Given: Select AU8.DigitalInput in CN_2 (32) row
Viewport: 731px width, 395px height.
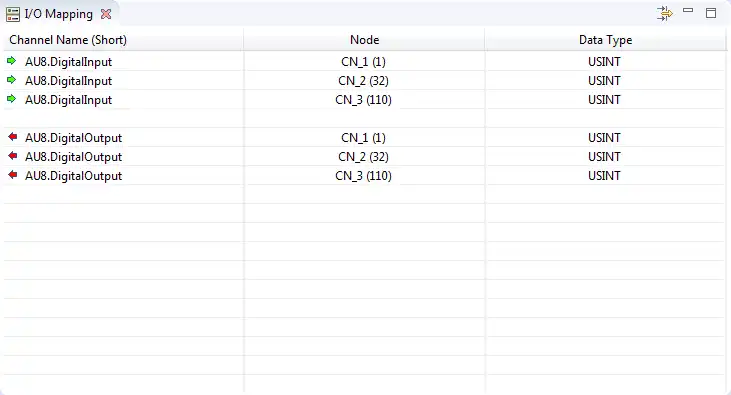Looking at the screenshot, I should point(69,81).
